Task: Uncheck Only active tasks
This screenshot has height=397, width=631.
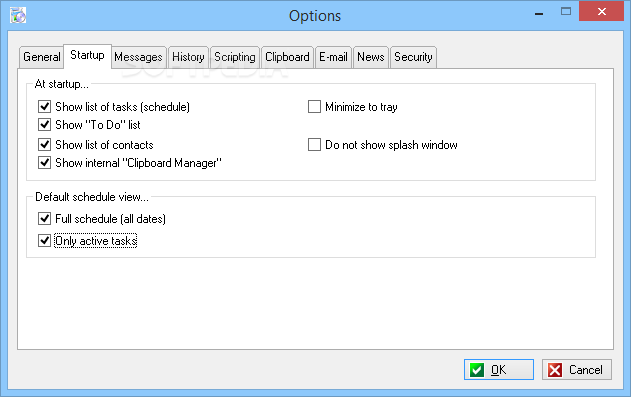Action: tap(44, 241)
